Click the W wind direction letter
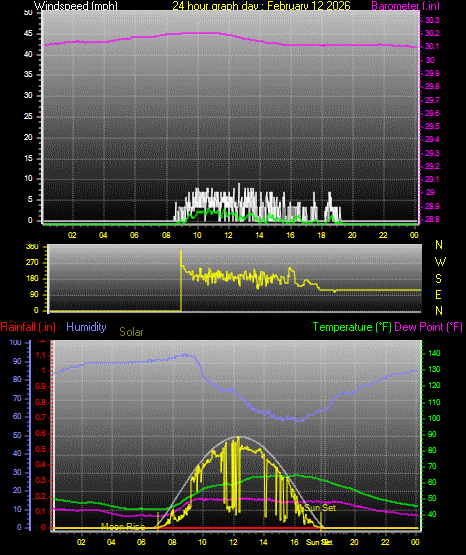 tap(440, 262)
